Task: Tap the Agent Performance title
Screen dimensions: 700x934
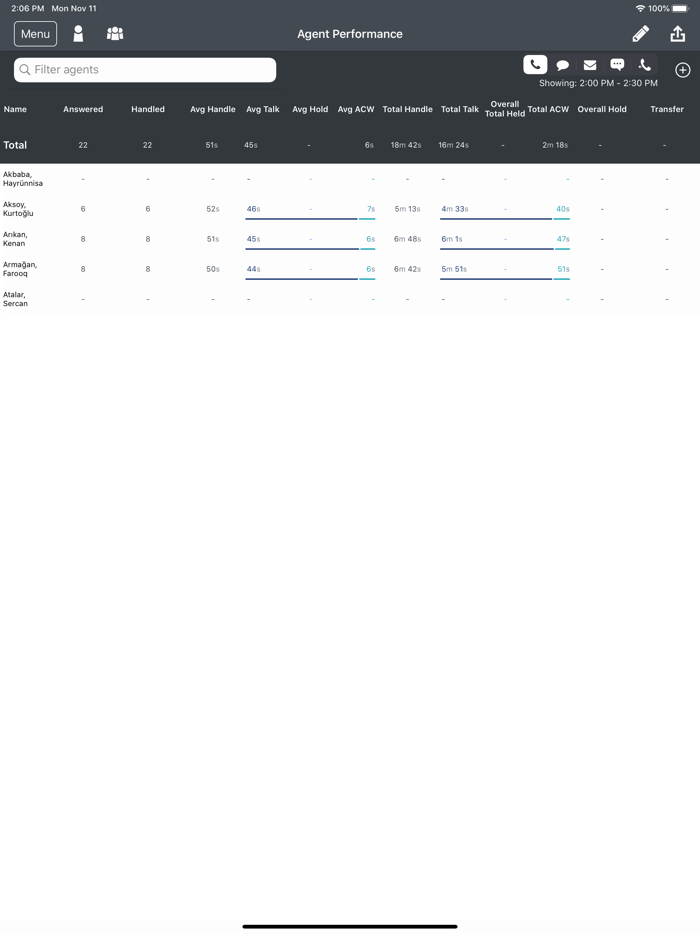Action: click(350, 34)
